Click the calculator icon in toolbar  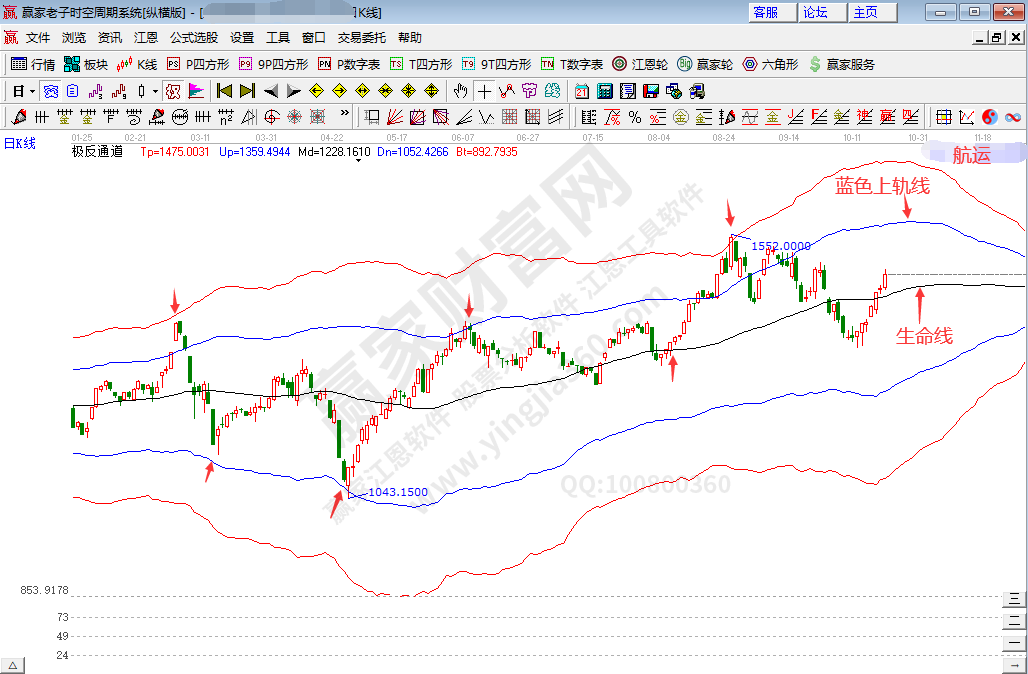pos(605,91)
